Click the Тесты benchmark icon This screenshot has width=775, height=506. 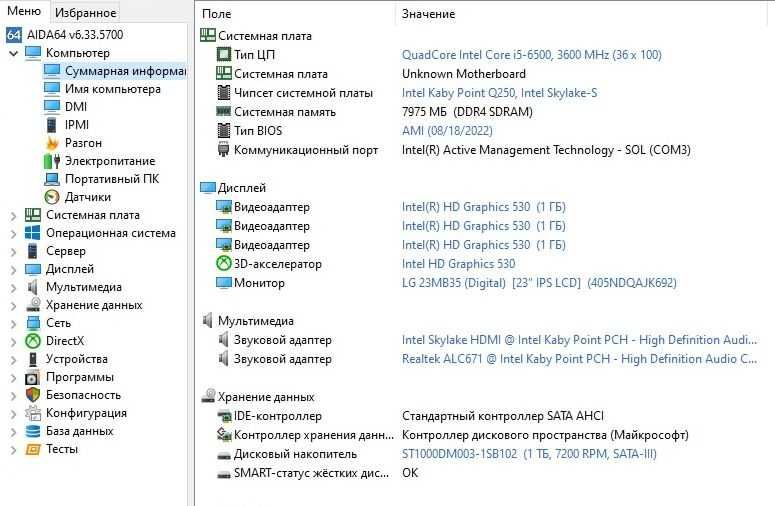(x=33, y=449)
